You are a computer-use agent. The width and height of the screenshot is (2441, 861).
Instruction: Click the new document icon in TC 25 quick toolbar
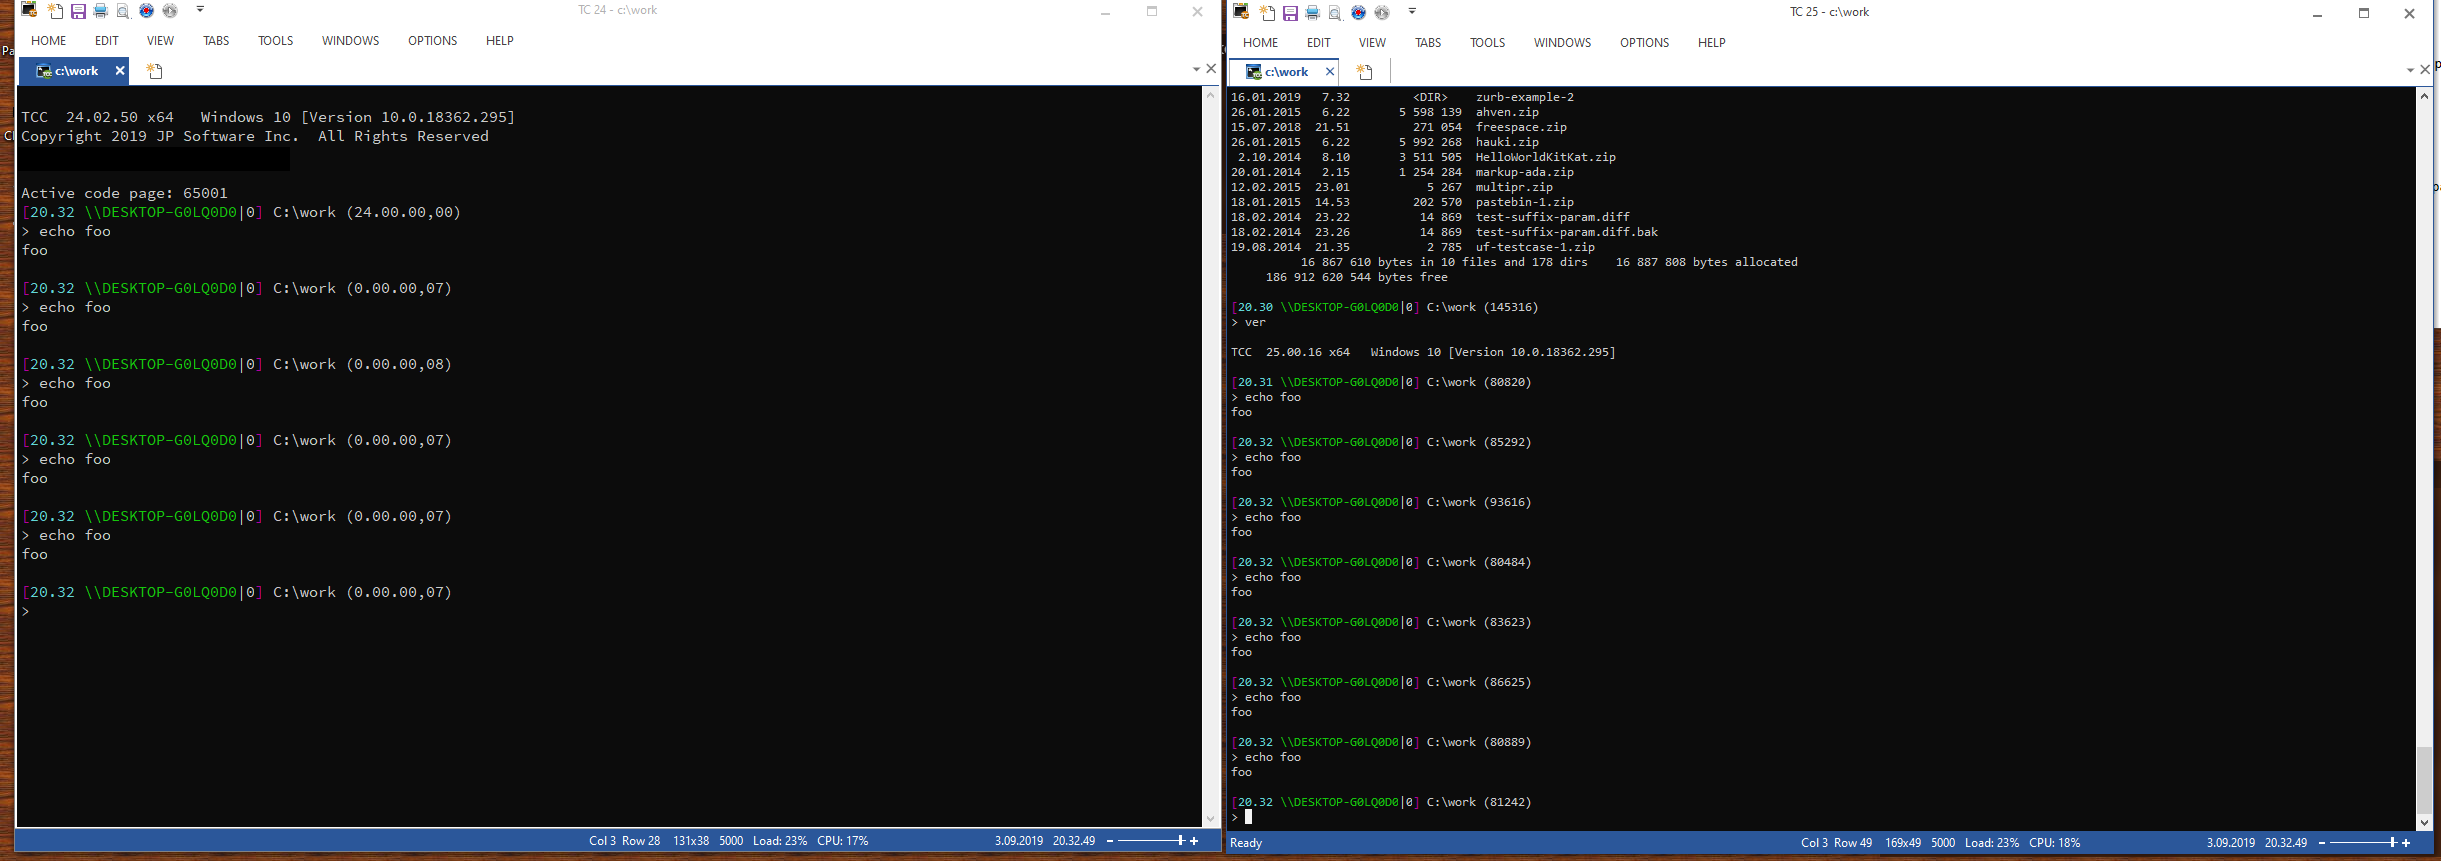pyautogui.click(x=1268, y=13)
